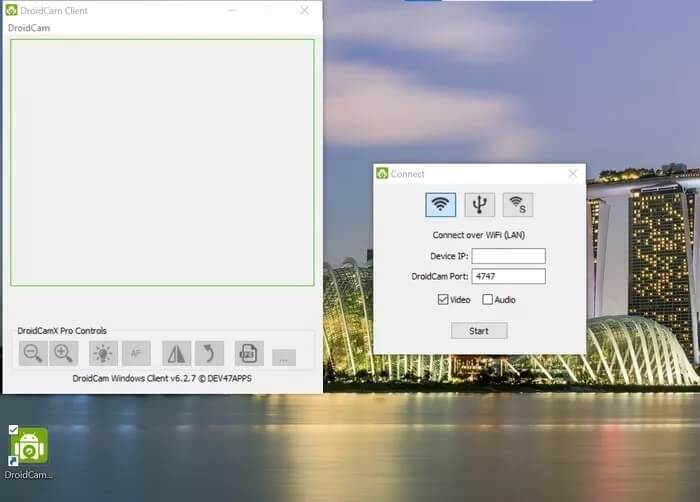The height and width of the screenshot is (502, 700).
Task: Select the WiFi Server mode icon
Action: [x=518, y=205]
